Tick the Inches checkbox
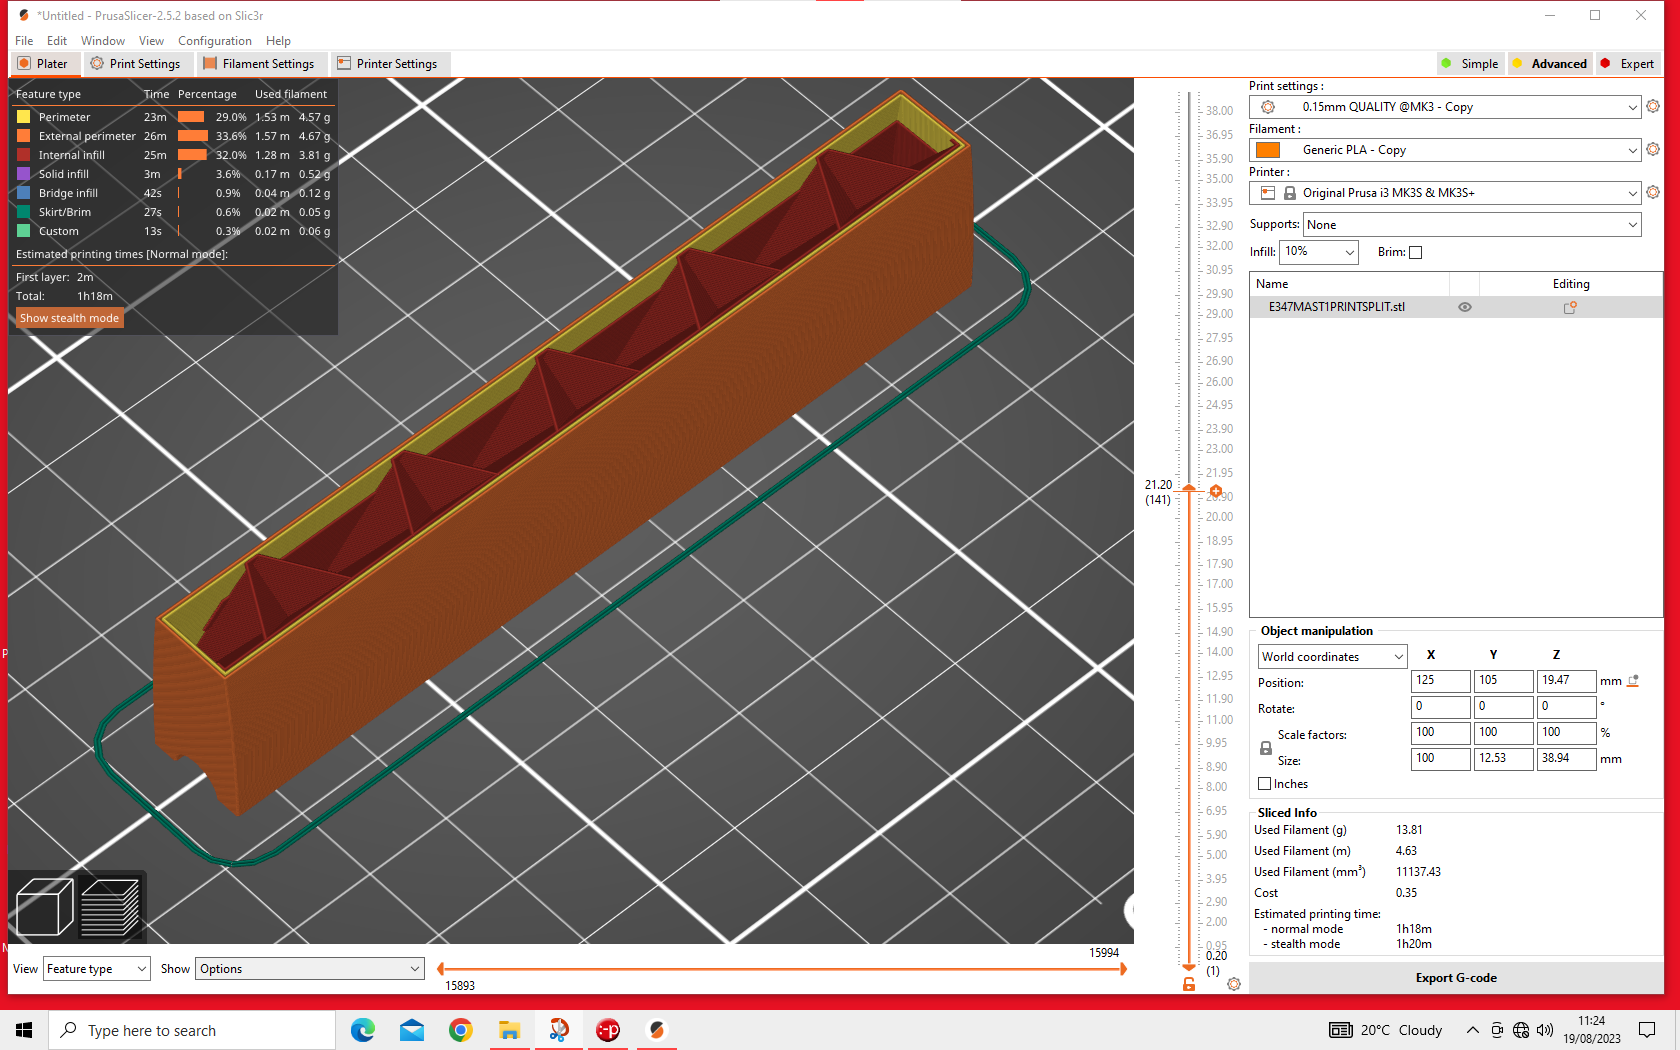This screenshot has height=1050, width=1680. (1265, 784)
